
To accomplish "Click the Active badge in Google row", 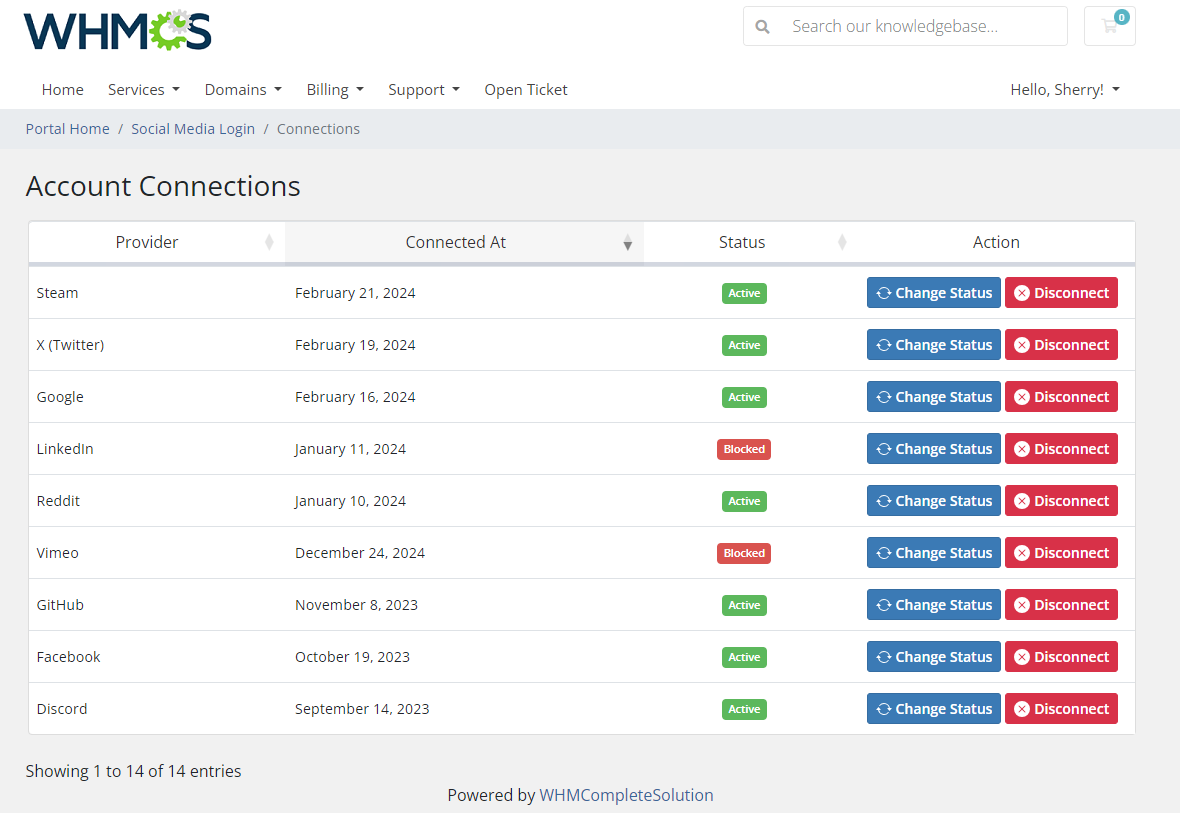I will [x=744, y=397].
